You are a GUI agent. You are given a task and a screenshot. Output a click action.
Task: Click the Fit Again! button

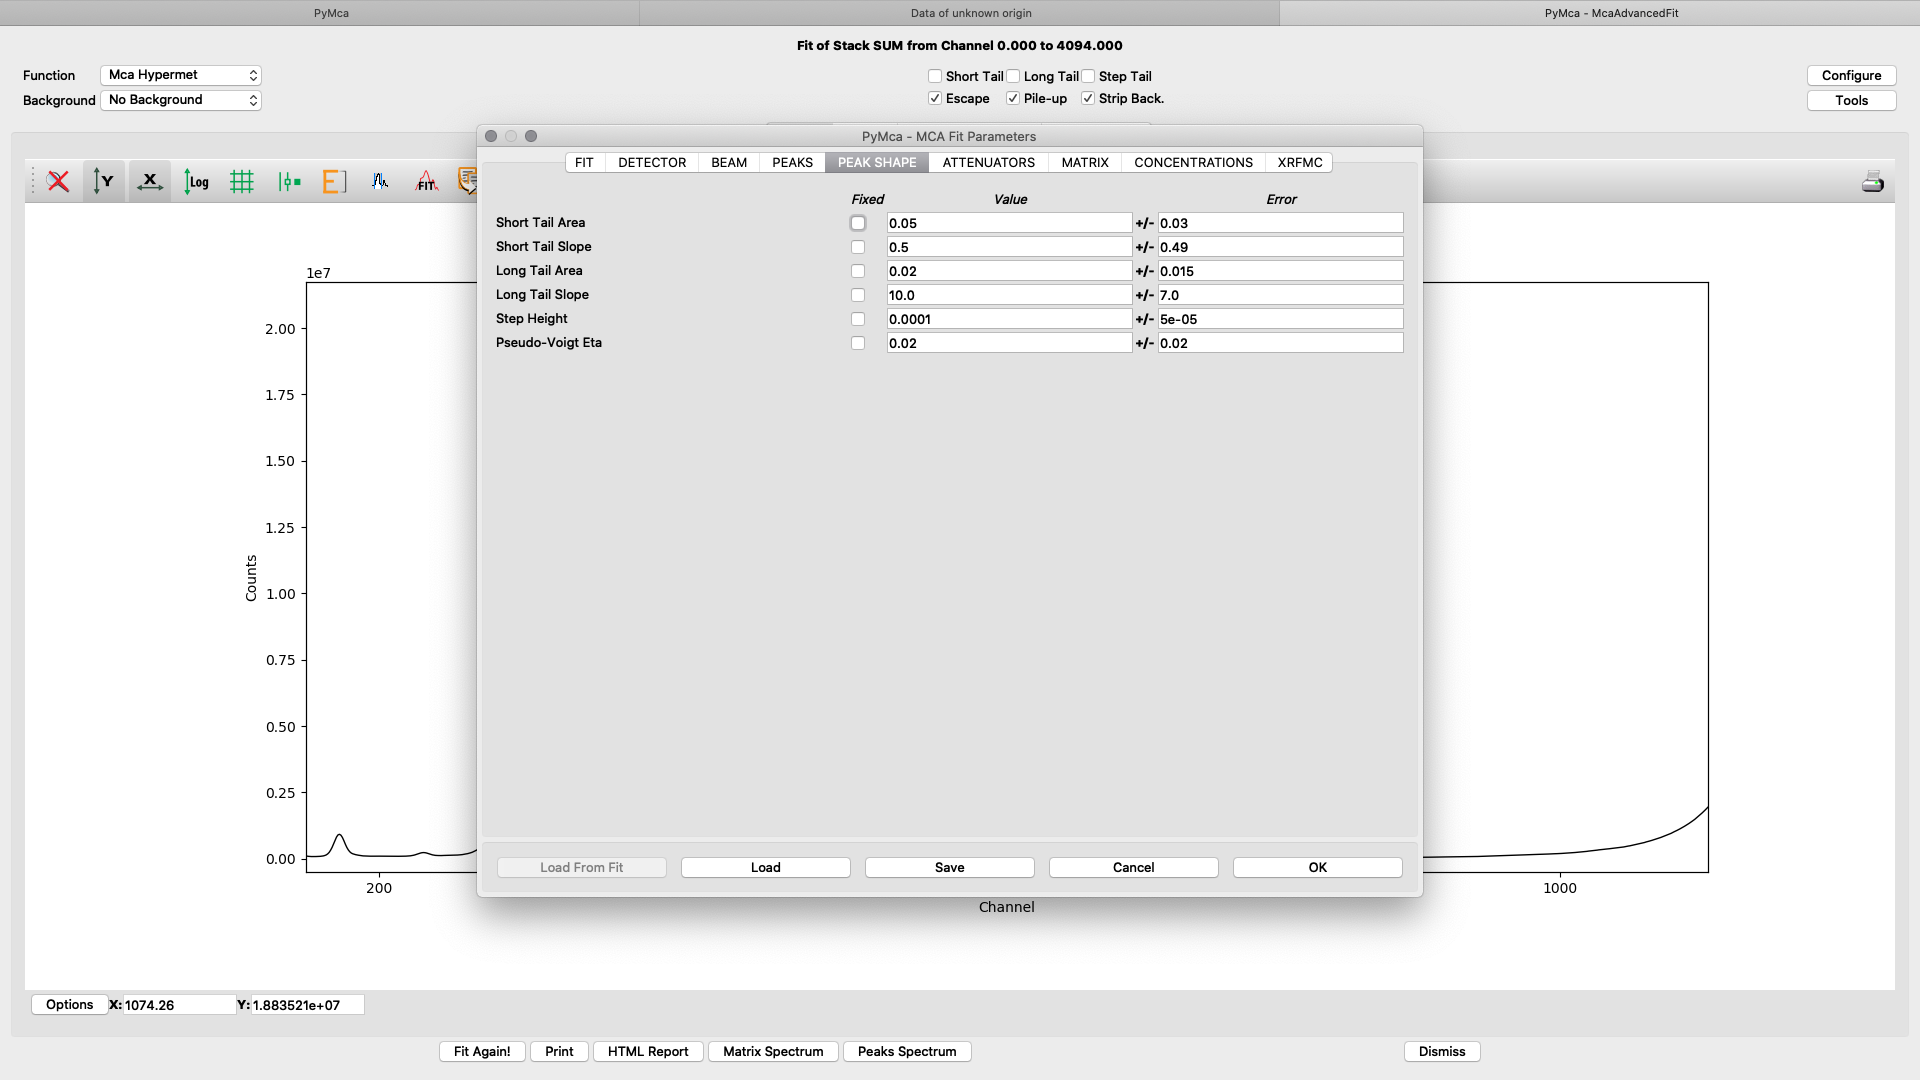pyautogui.click(x=482, y=1051)
